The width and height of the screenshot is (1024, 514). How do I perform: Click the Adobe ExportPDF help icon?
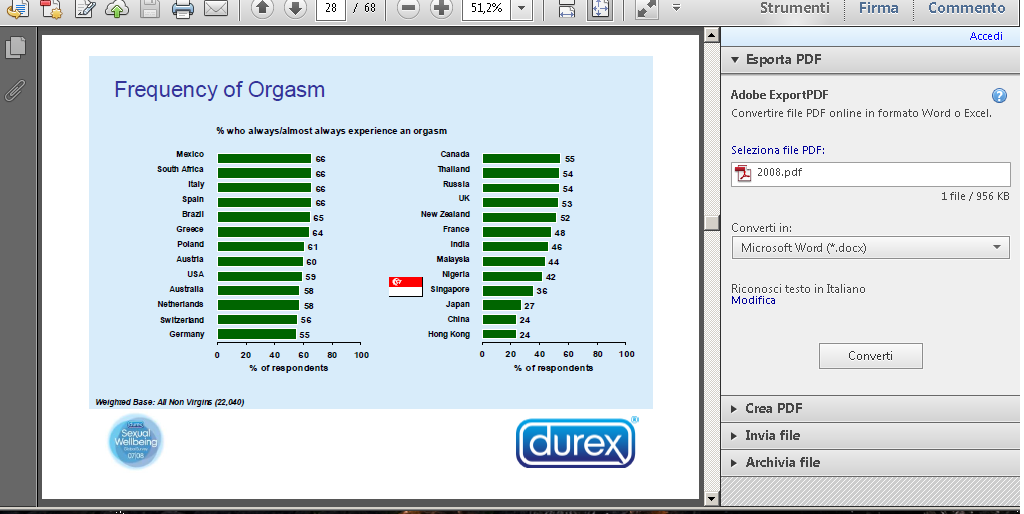998,95
